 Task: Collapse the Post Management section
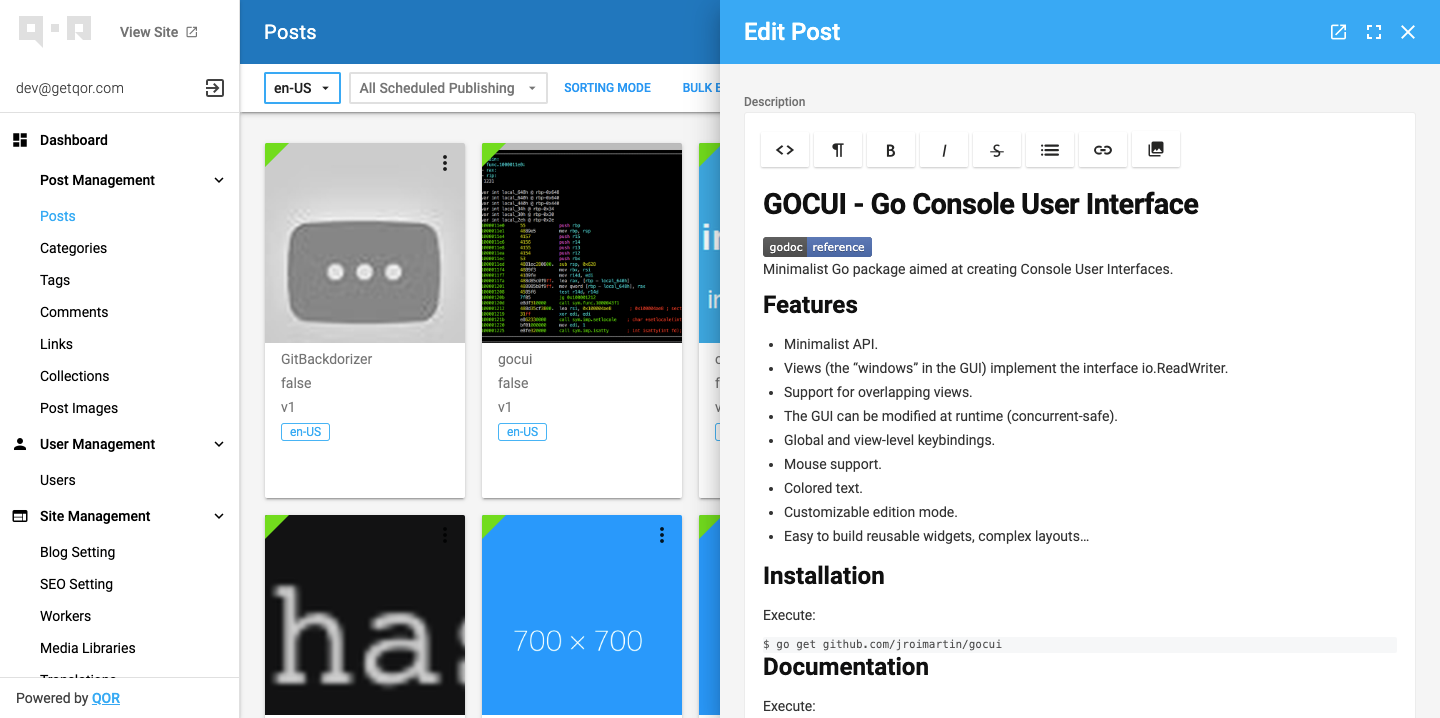click(x=219, y=180)
